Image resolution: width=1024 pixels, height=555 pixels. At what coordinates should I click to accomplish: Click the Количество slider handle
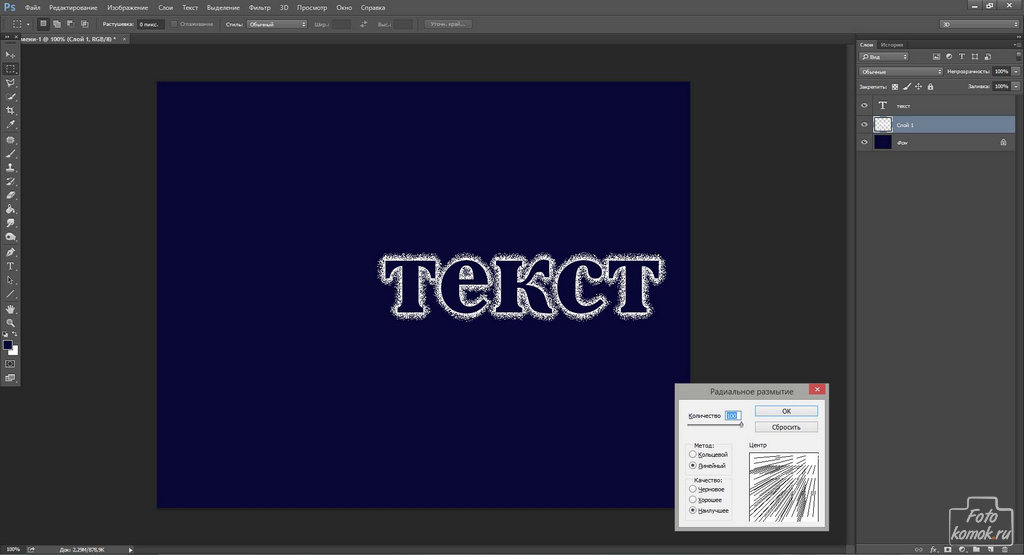[x=741, y=425]
